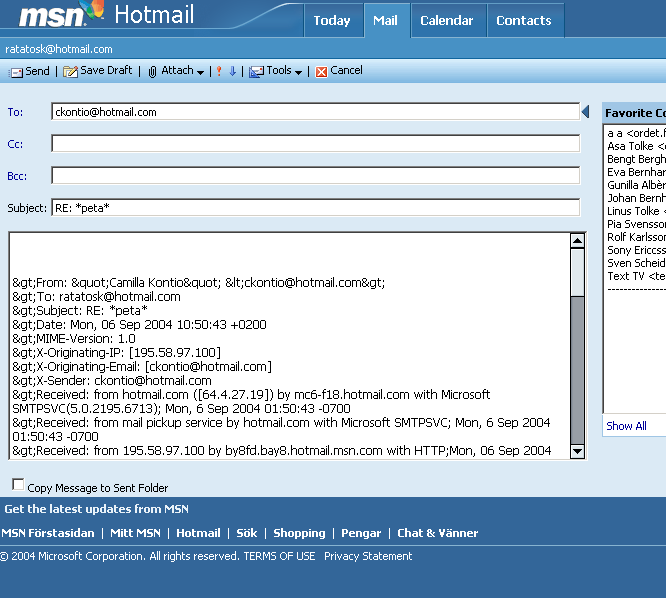Open Mitt MSN footer link
666x598 pixels.
point(135,533)
